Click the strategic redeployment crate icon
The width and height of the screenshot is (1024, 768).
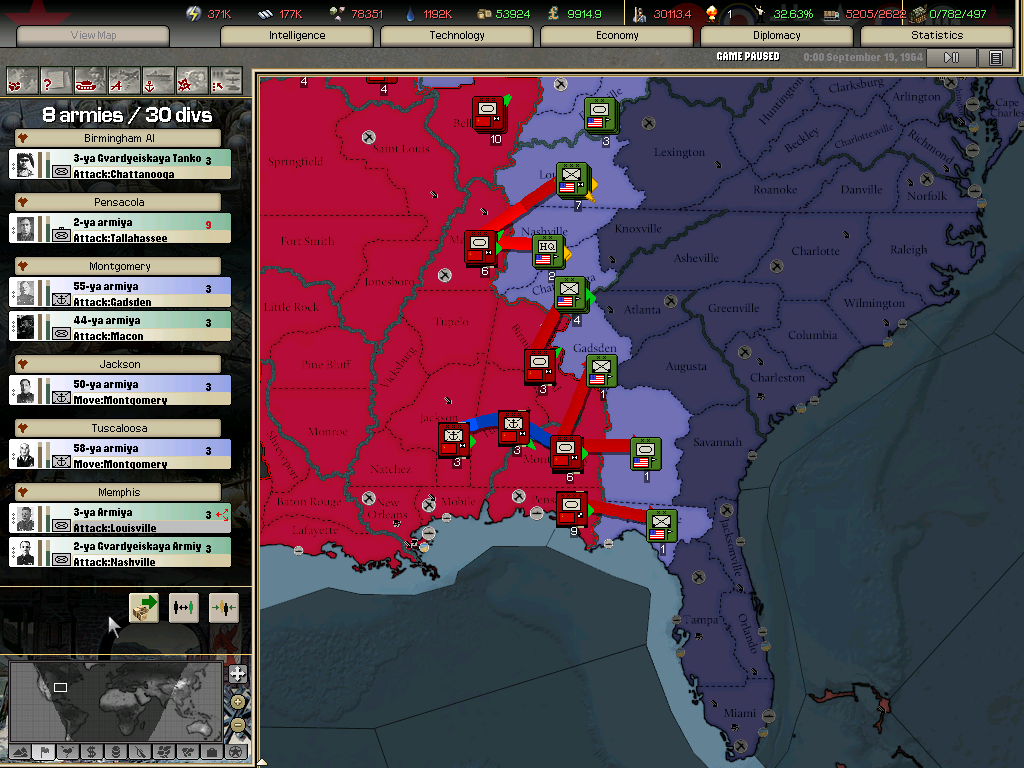tap(144, 607)
